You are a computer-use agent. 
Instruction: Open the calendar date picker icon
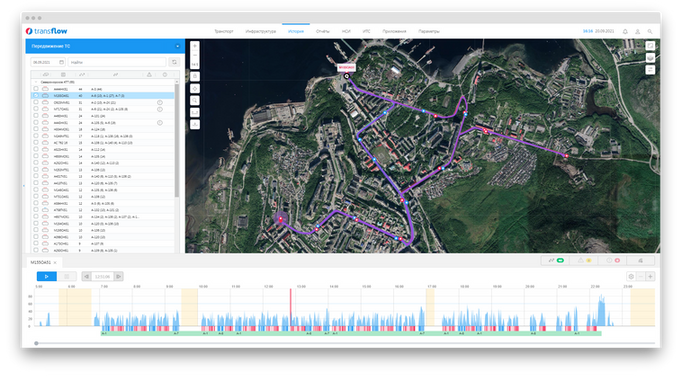pos(61,62)
